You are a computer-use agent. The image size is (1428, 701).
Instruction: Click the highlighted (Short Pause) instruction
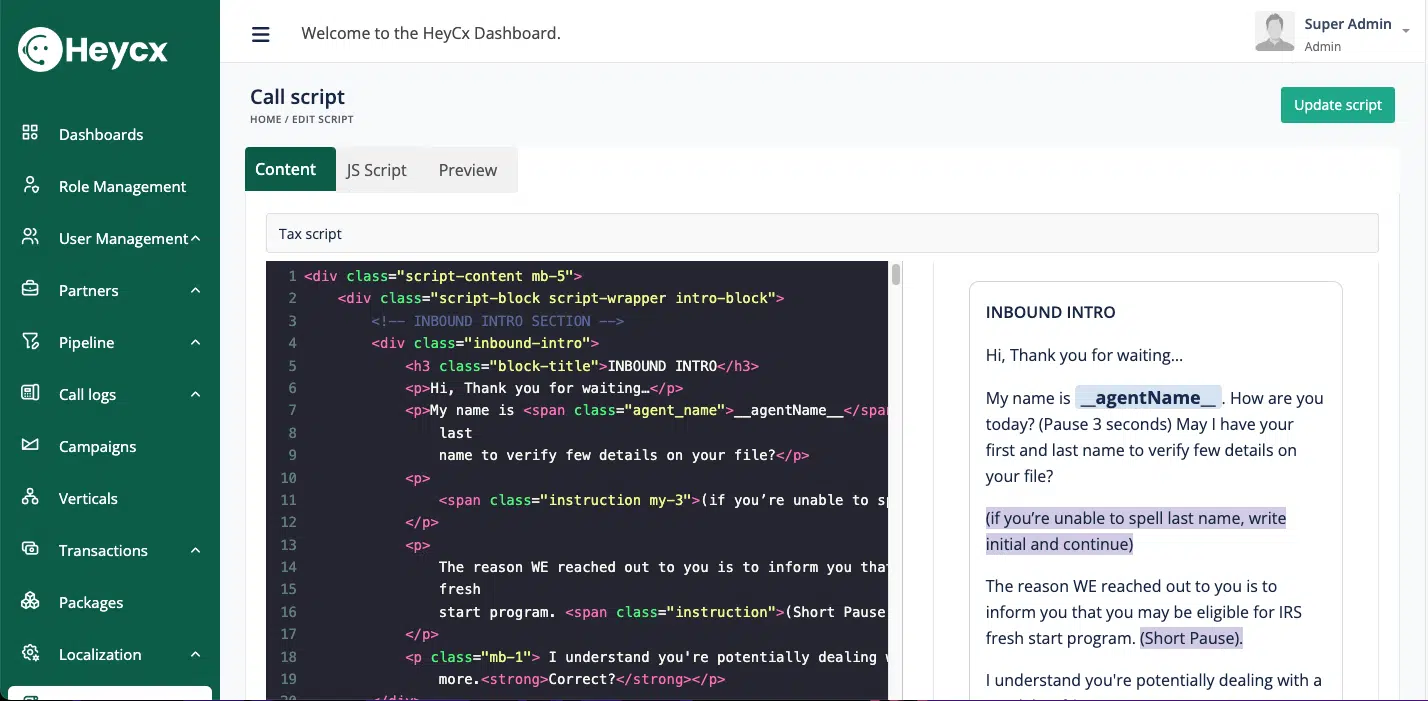pos(1191,638)
